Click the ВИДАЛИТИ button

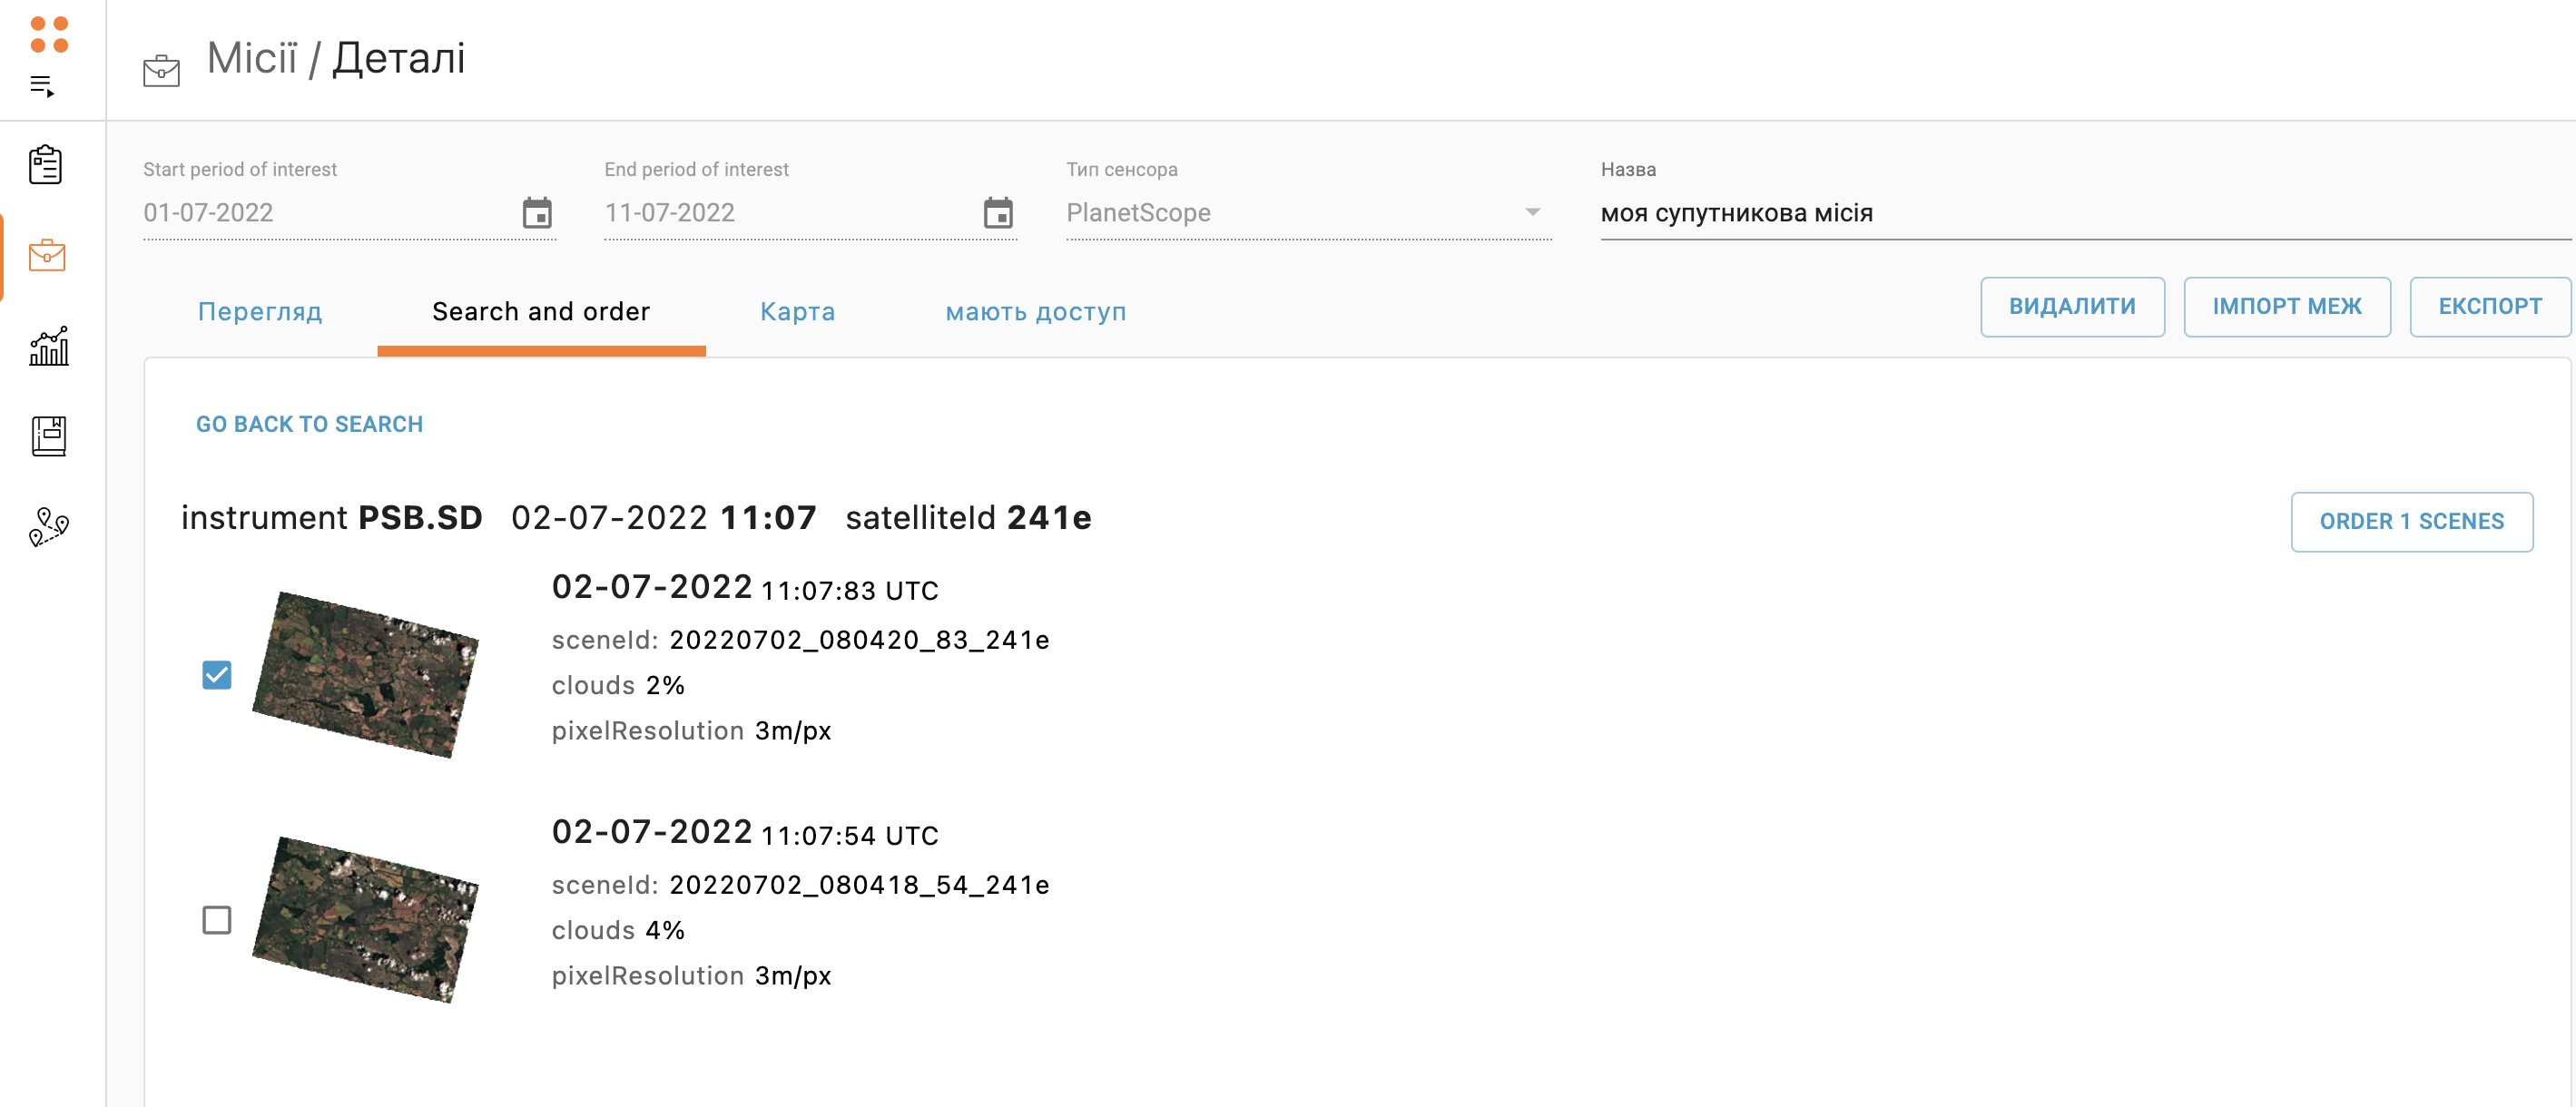coord(2071,306)
